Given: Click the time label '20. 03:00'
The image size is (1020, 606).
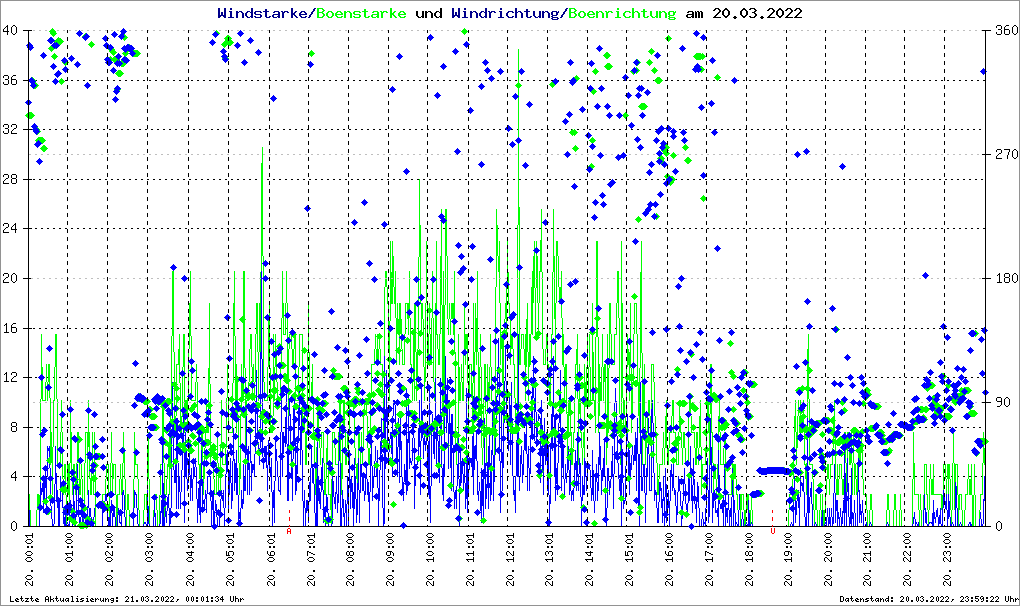Looking at the screenshot, I should tap(149, 559).
